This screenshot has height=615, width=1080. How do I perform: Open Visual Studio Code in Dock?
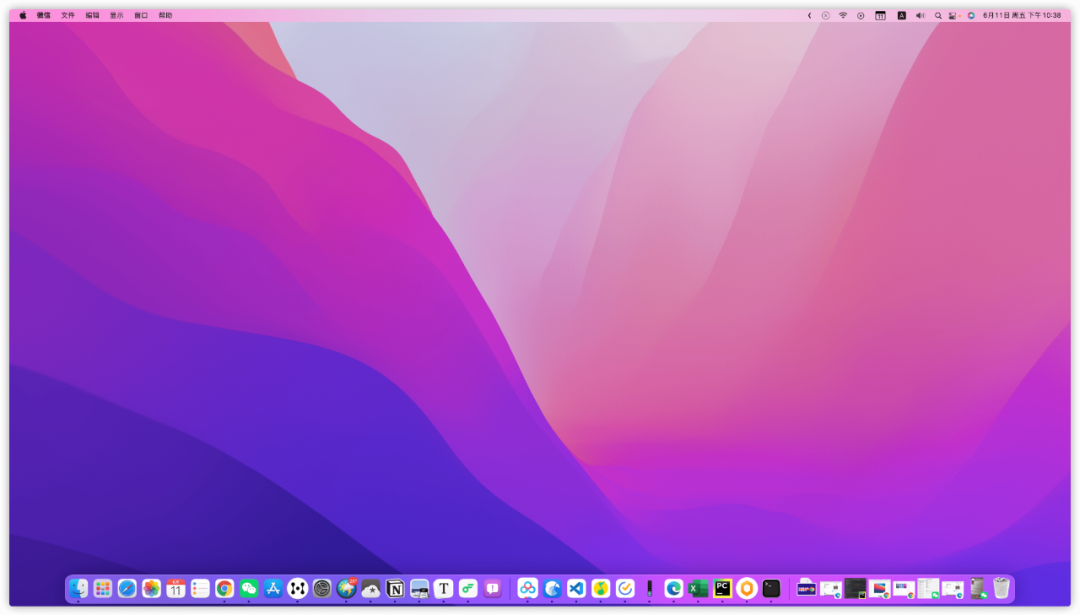pyautogui.click(x=577, y=588)
